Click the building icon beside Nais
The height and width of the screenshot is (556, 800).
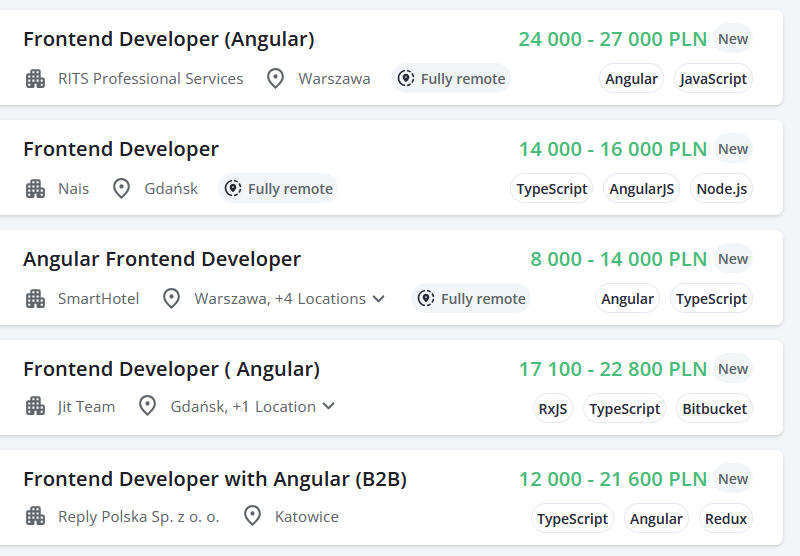36,188
